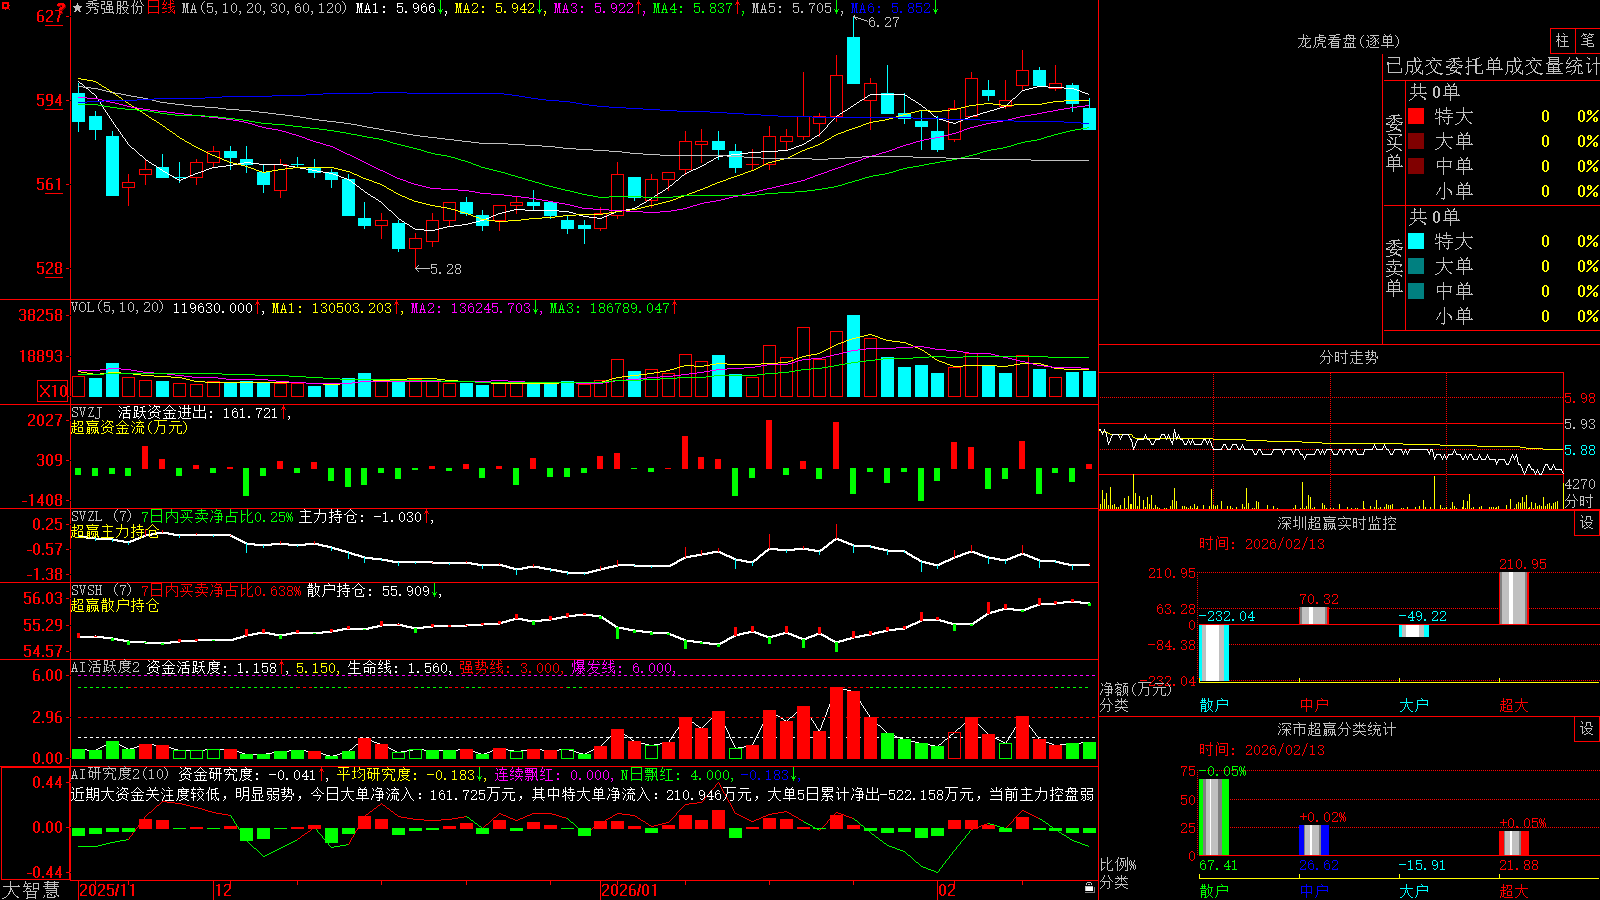The image size is (1600, 900).
Task: Toggle the 分时 label beside intraday chart
Action: click(x=1579, y=501)
